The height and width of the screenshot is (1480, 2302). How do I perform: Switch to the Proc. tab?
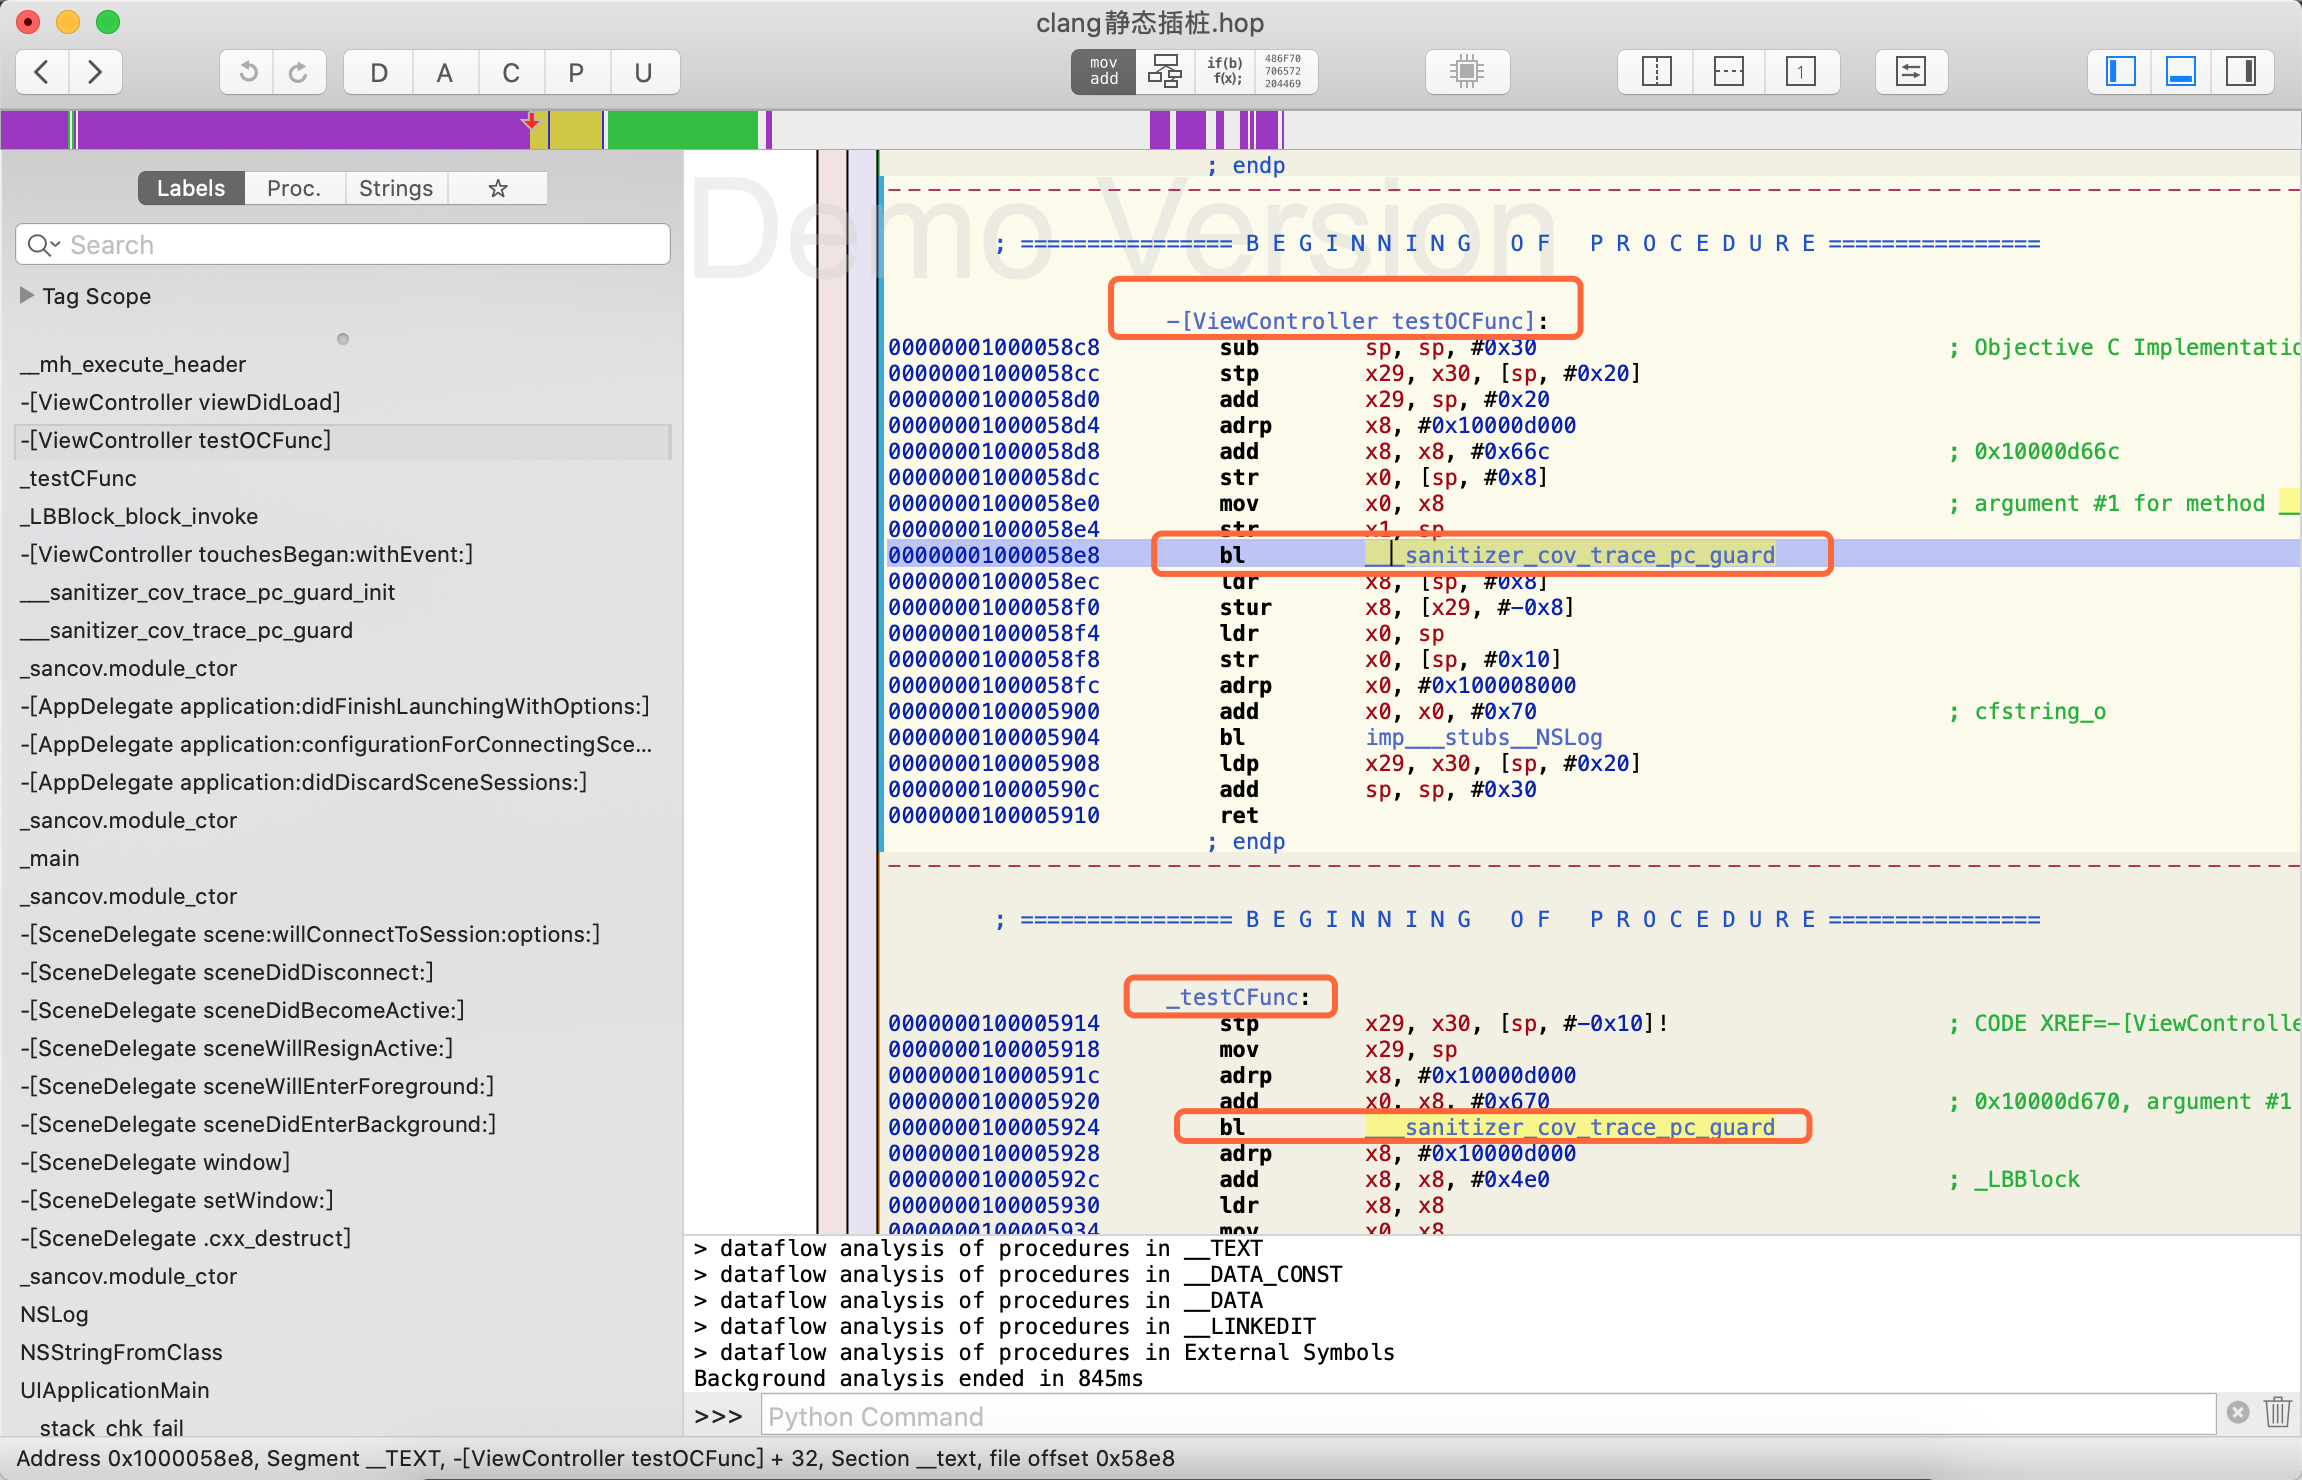click(x=294, y=188)
